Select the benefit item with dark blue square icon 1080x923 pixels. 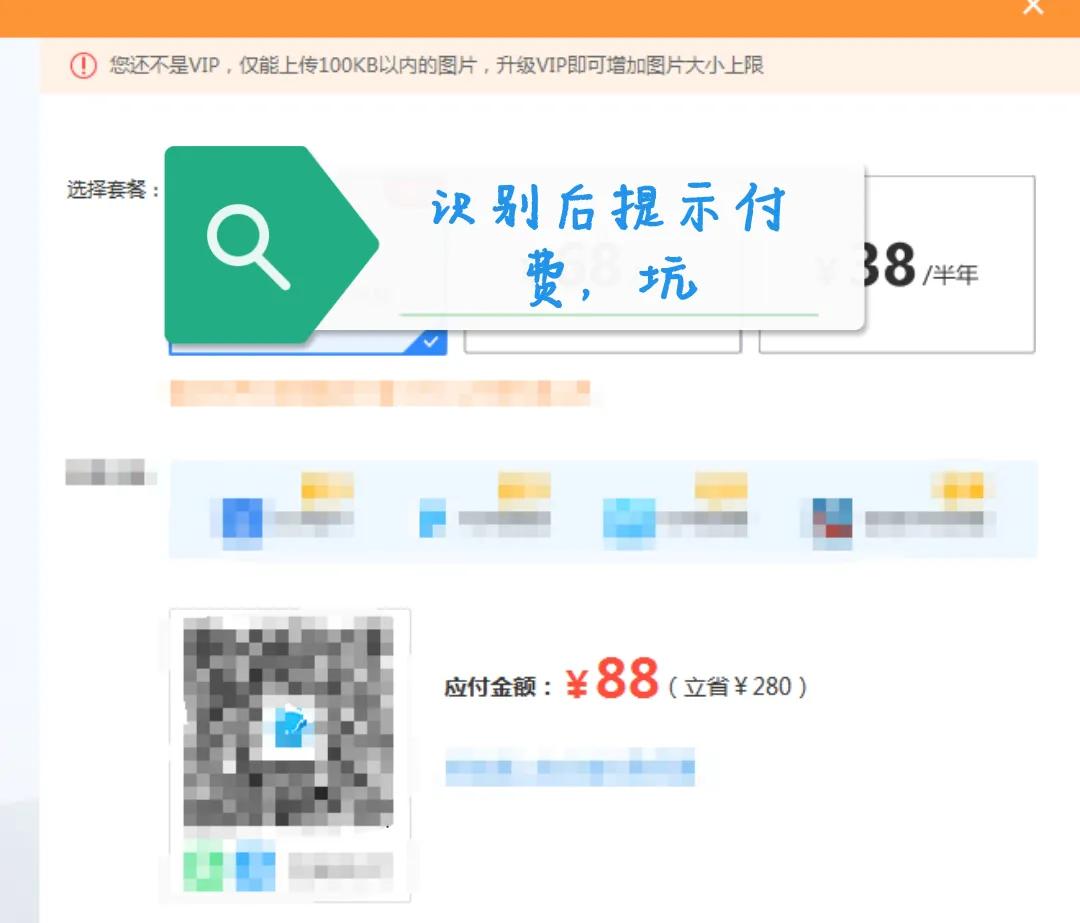tap(282, 510)
